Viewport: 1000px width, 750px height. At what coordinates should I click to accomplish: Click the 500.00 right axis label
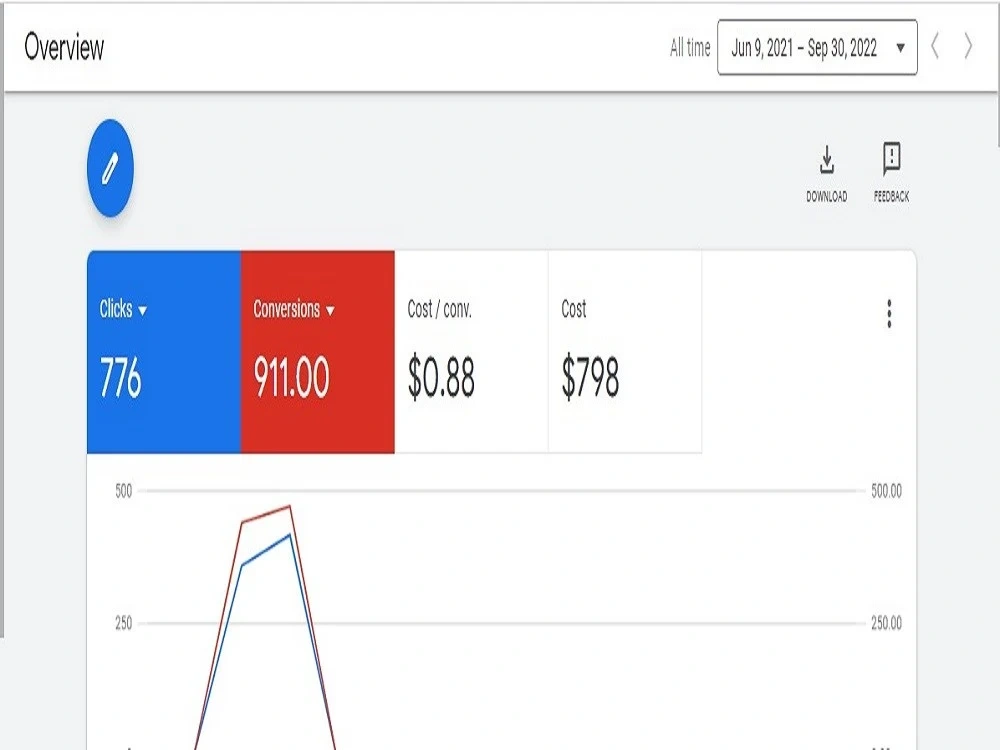pos(886,491)
